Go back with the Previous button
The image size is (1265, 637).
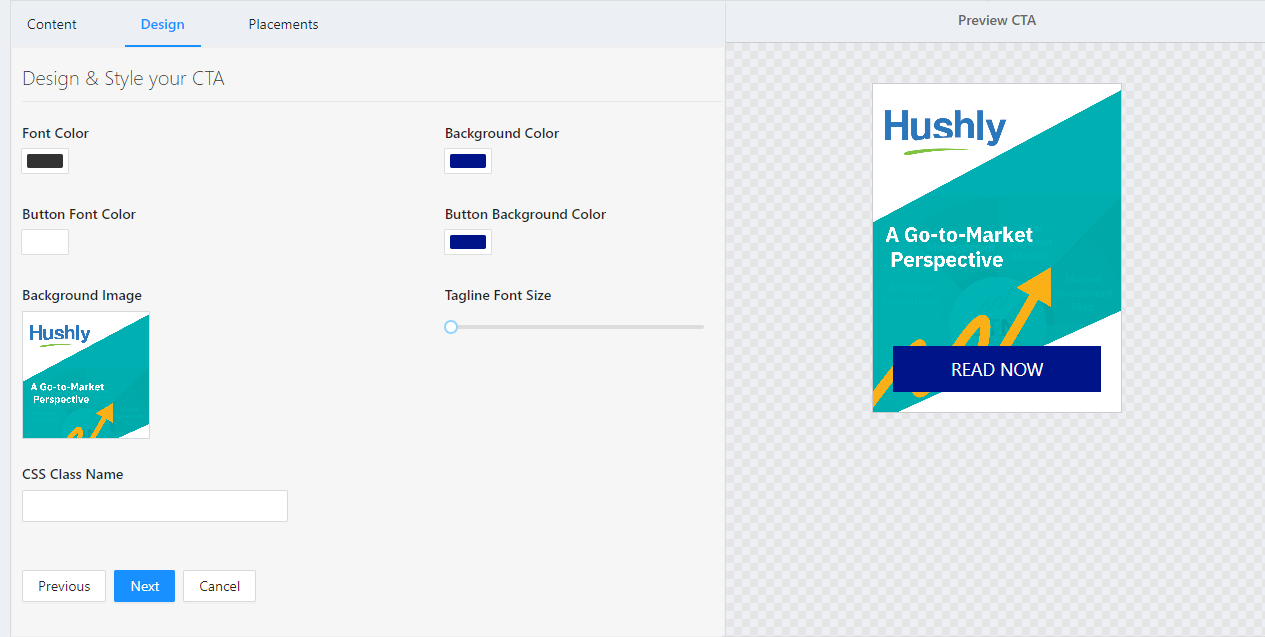point(64,586)
